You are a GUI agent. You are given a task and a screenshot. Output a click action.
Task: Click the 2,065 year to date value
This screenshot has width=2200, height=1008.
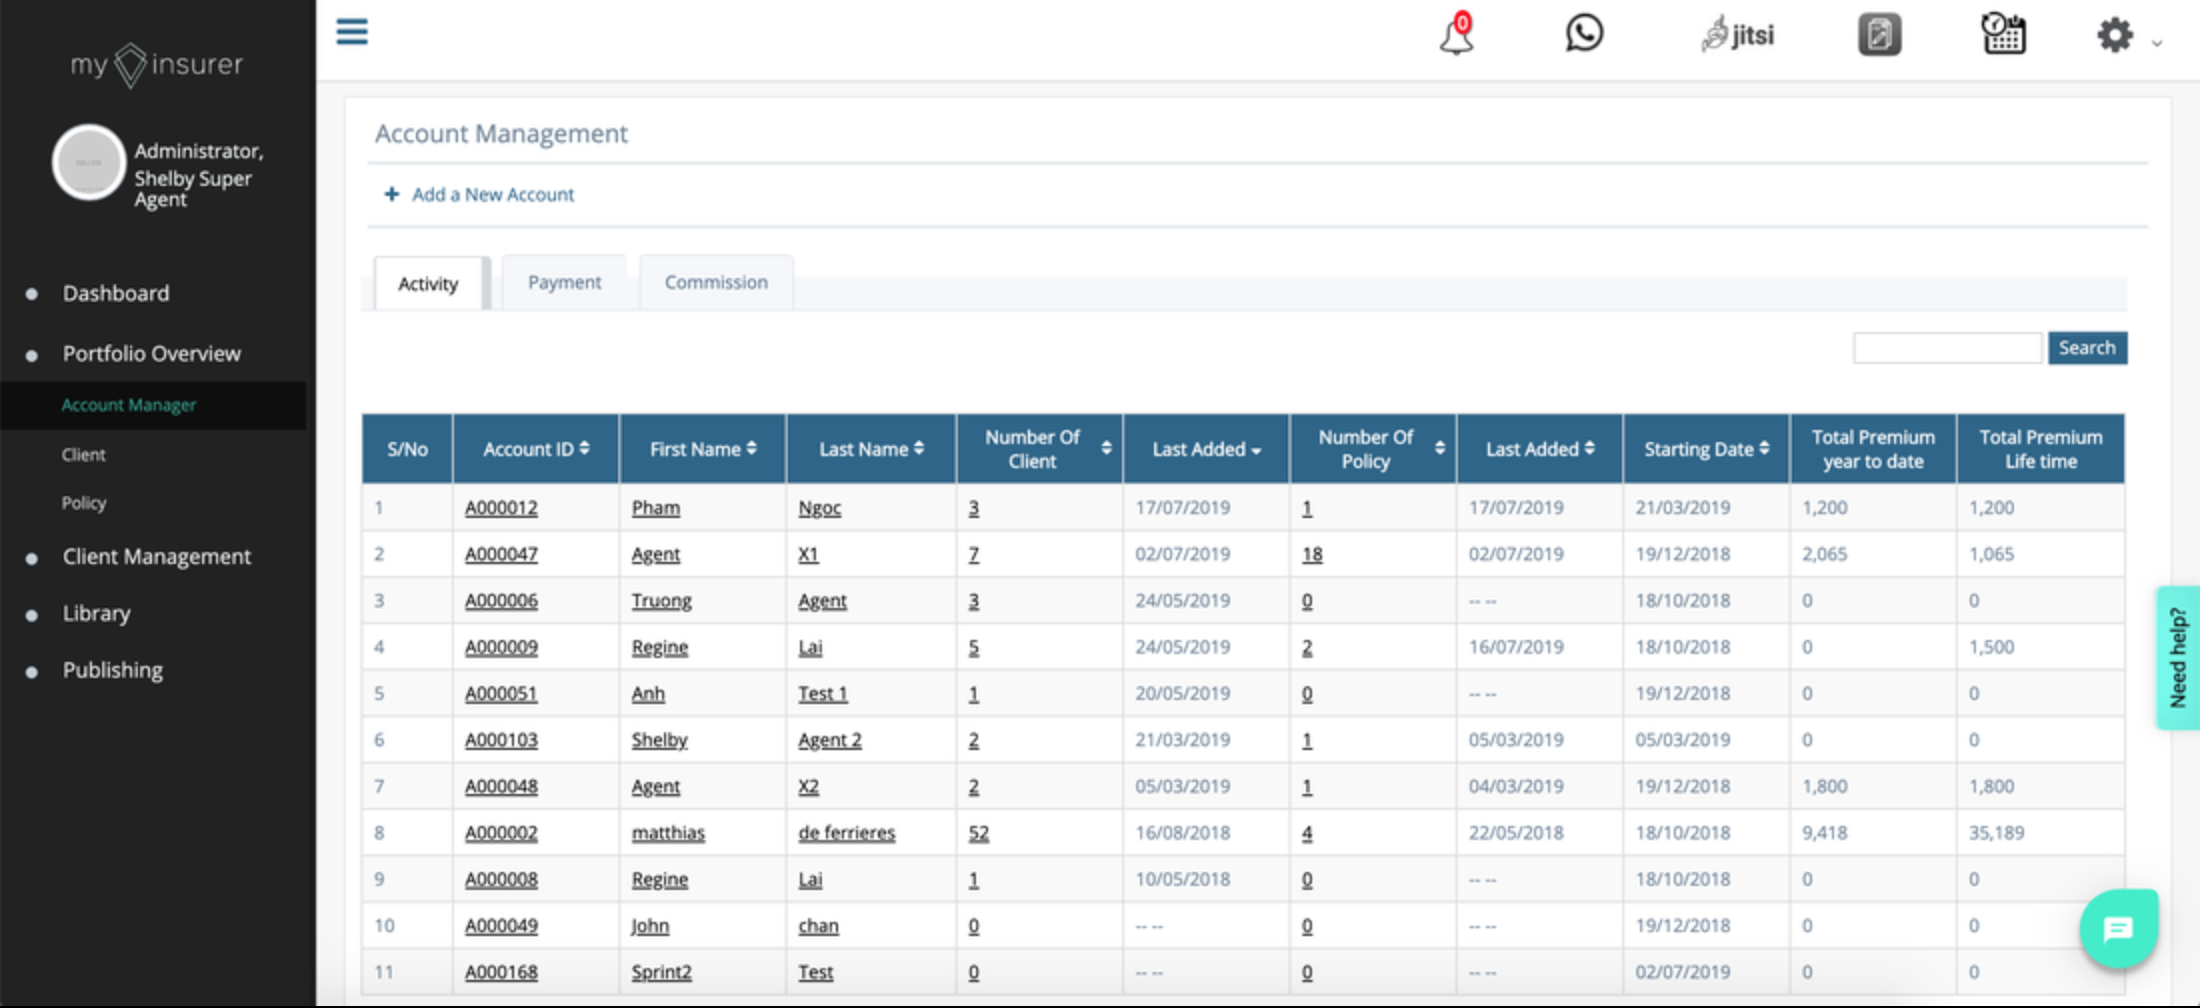click(x=1825, y=554)
